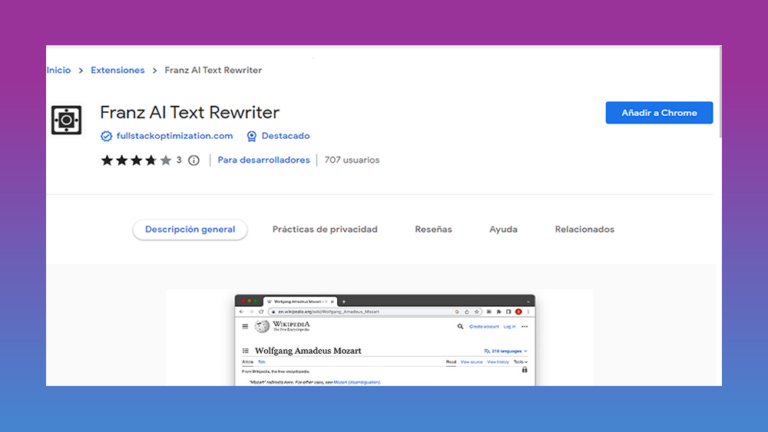Click the red extension icon in preview toolbar
This screenshot has width=768, height=432.
coord(518,312)
